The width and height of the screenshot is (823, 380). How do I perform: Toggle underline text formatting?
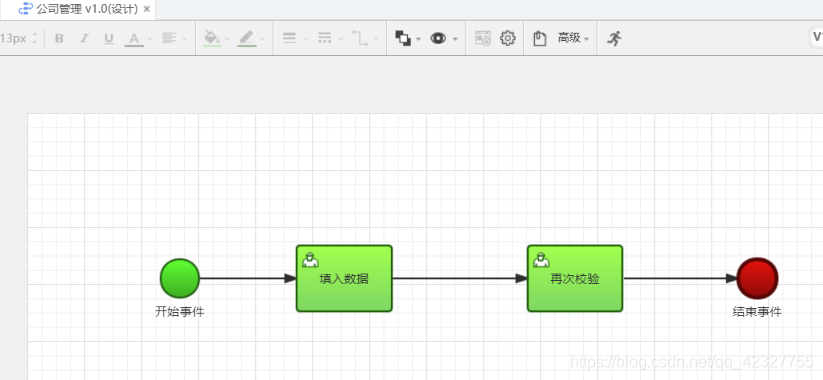[109, 38]
